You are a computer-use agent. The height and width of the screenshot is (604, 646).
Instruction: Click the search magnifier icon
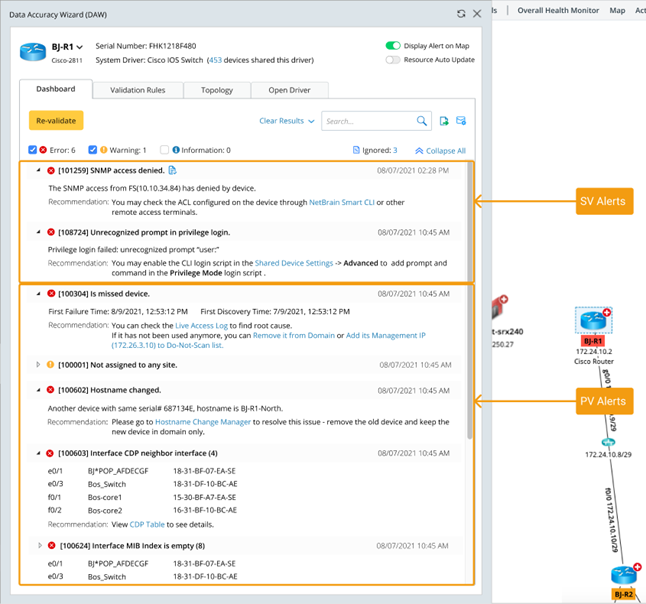point(423,121)
